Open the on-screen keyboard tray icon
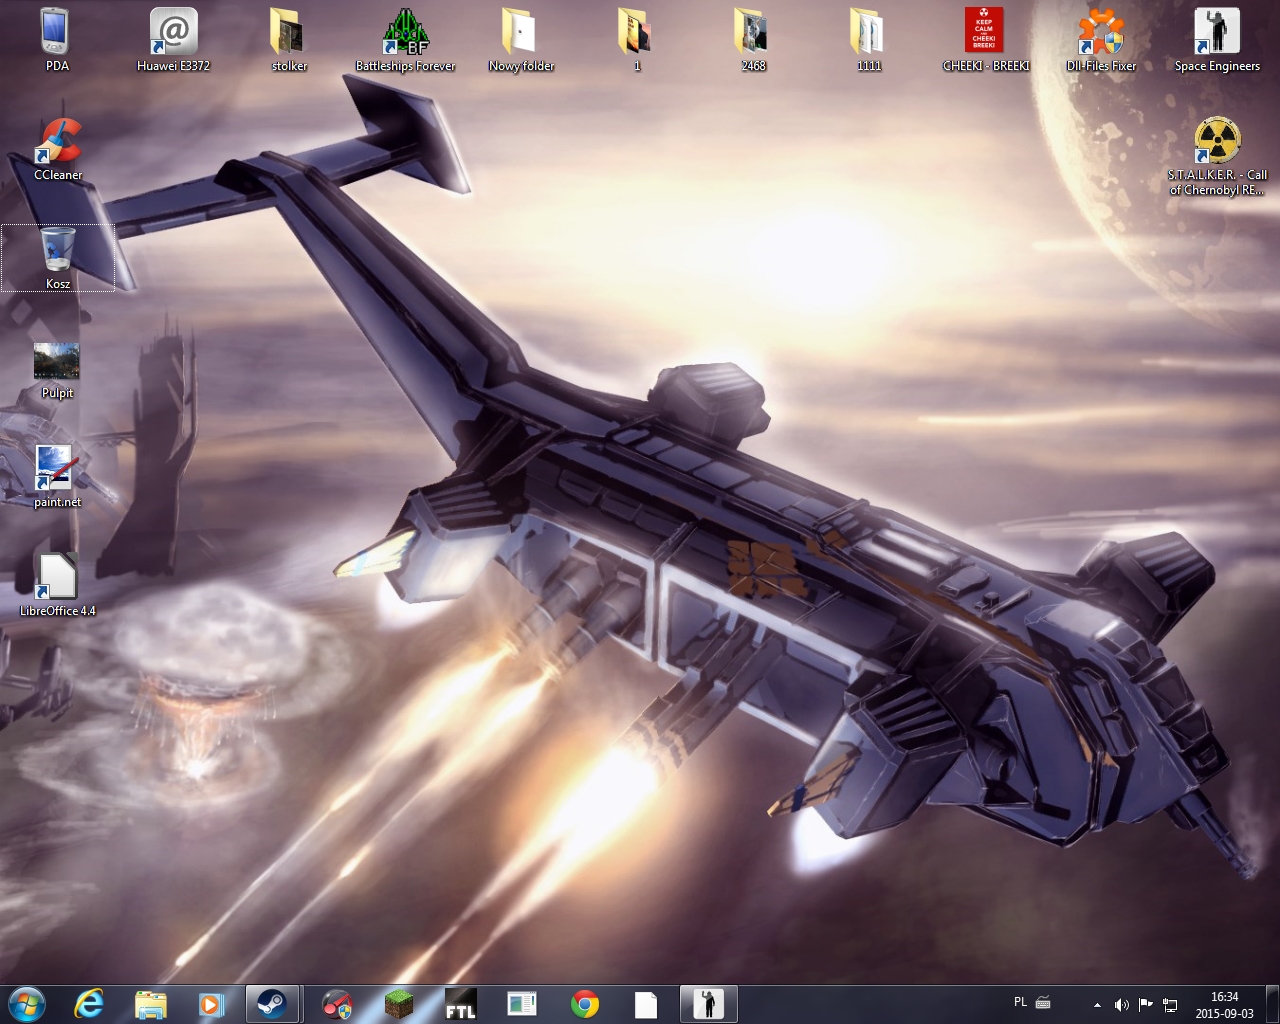 tap(1043, 1002)
